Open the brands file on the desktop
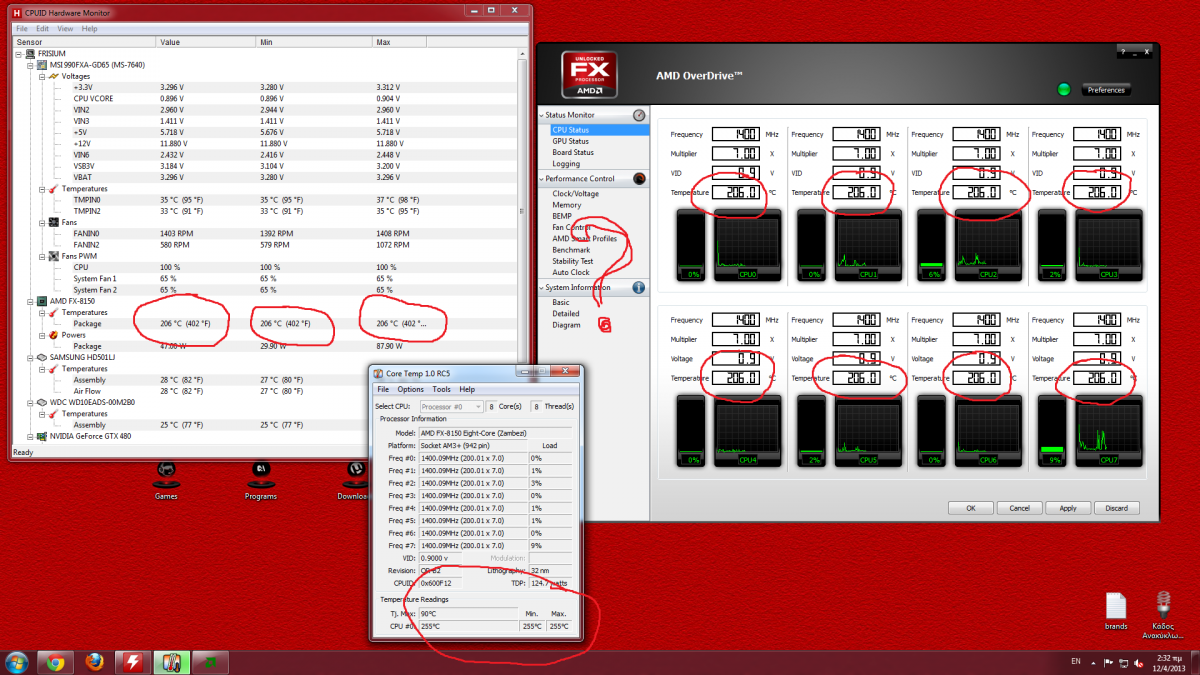Screen dimensions: 1200x675 tap(1116, 611)
